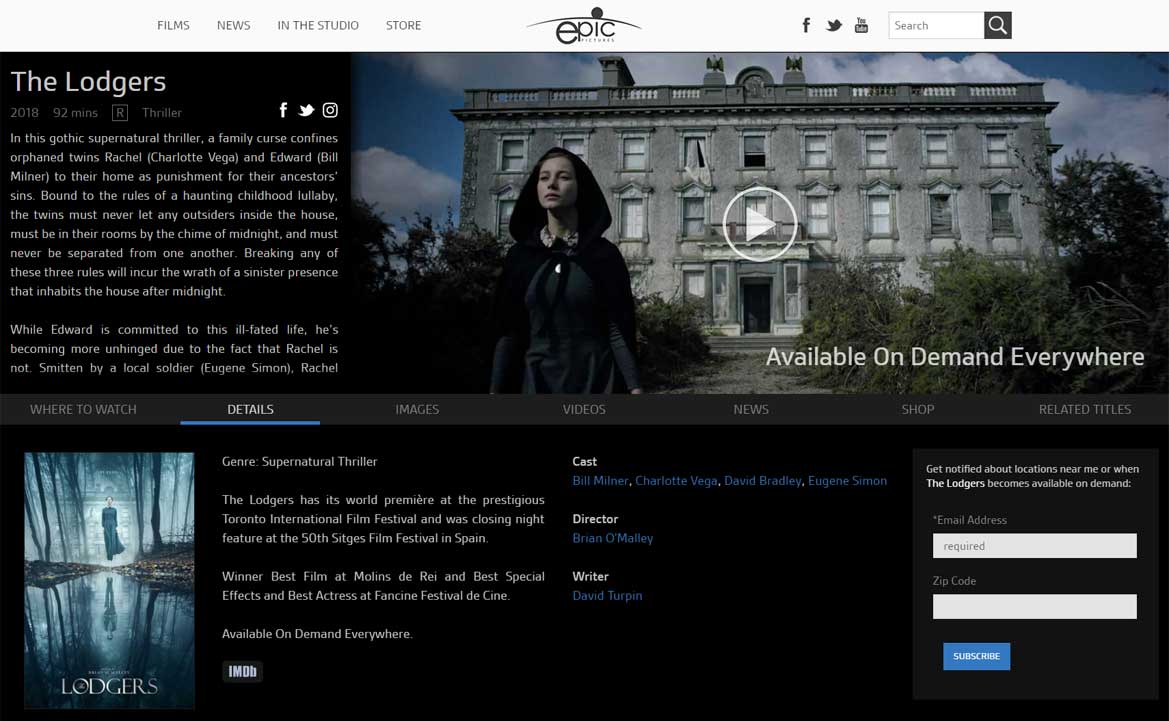Viewport: 1169px width, 721px height.
Task: Focus the header Search box
Action: click(936, 25)
